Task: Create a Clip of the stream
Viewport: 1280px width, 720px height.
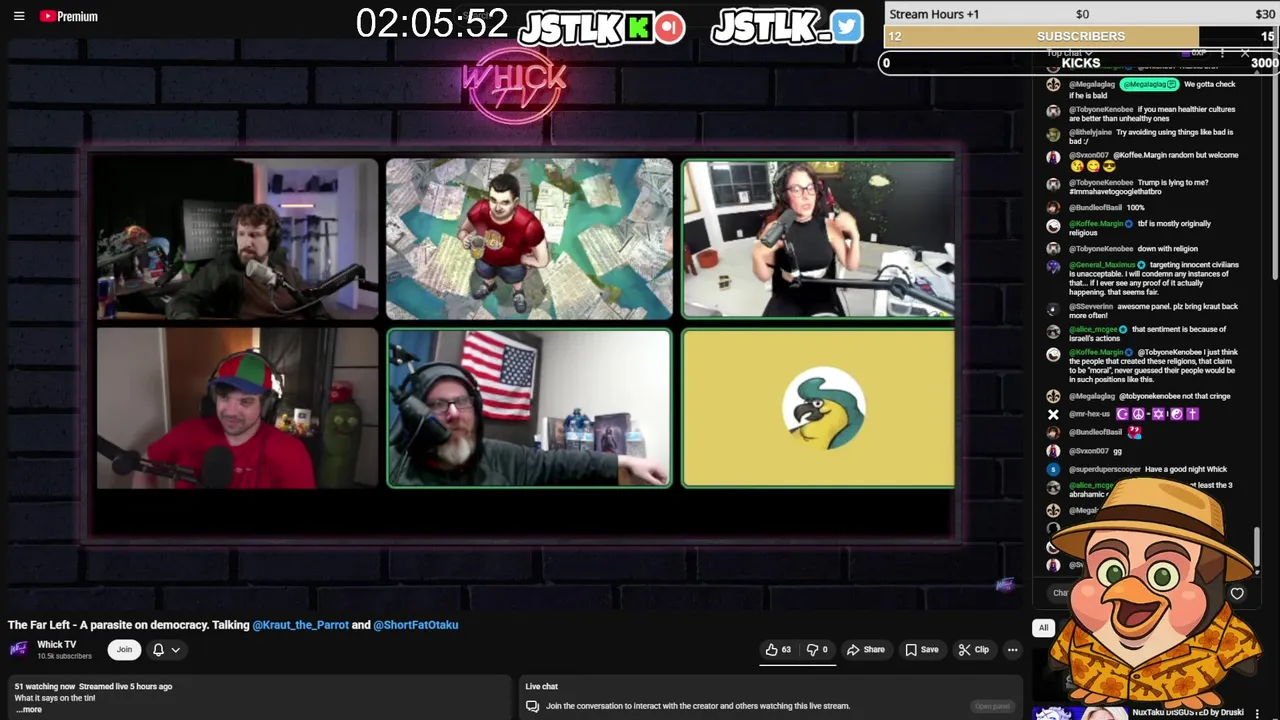Action: (x=973, y=650)
